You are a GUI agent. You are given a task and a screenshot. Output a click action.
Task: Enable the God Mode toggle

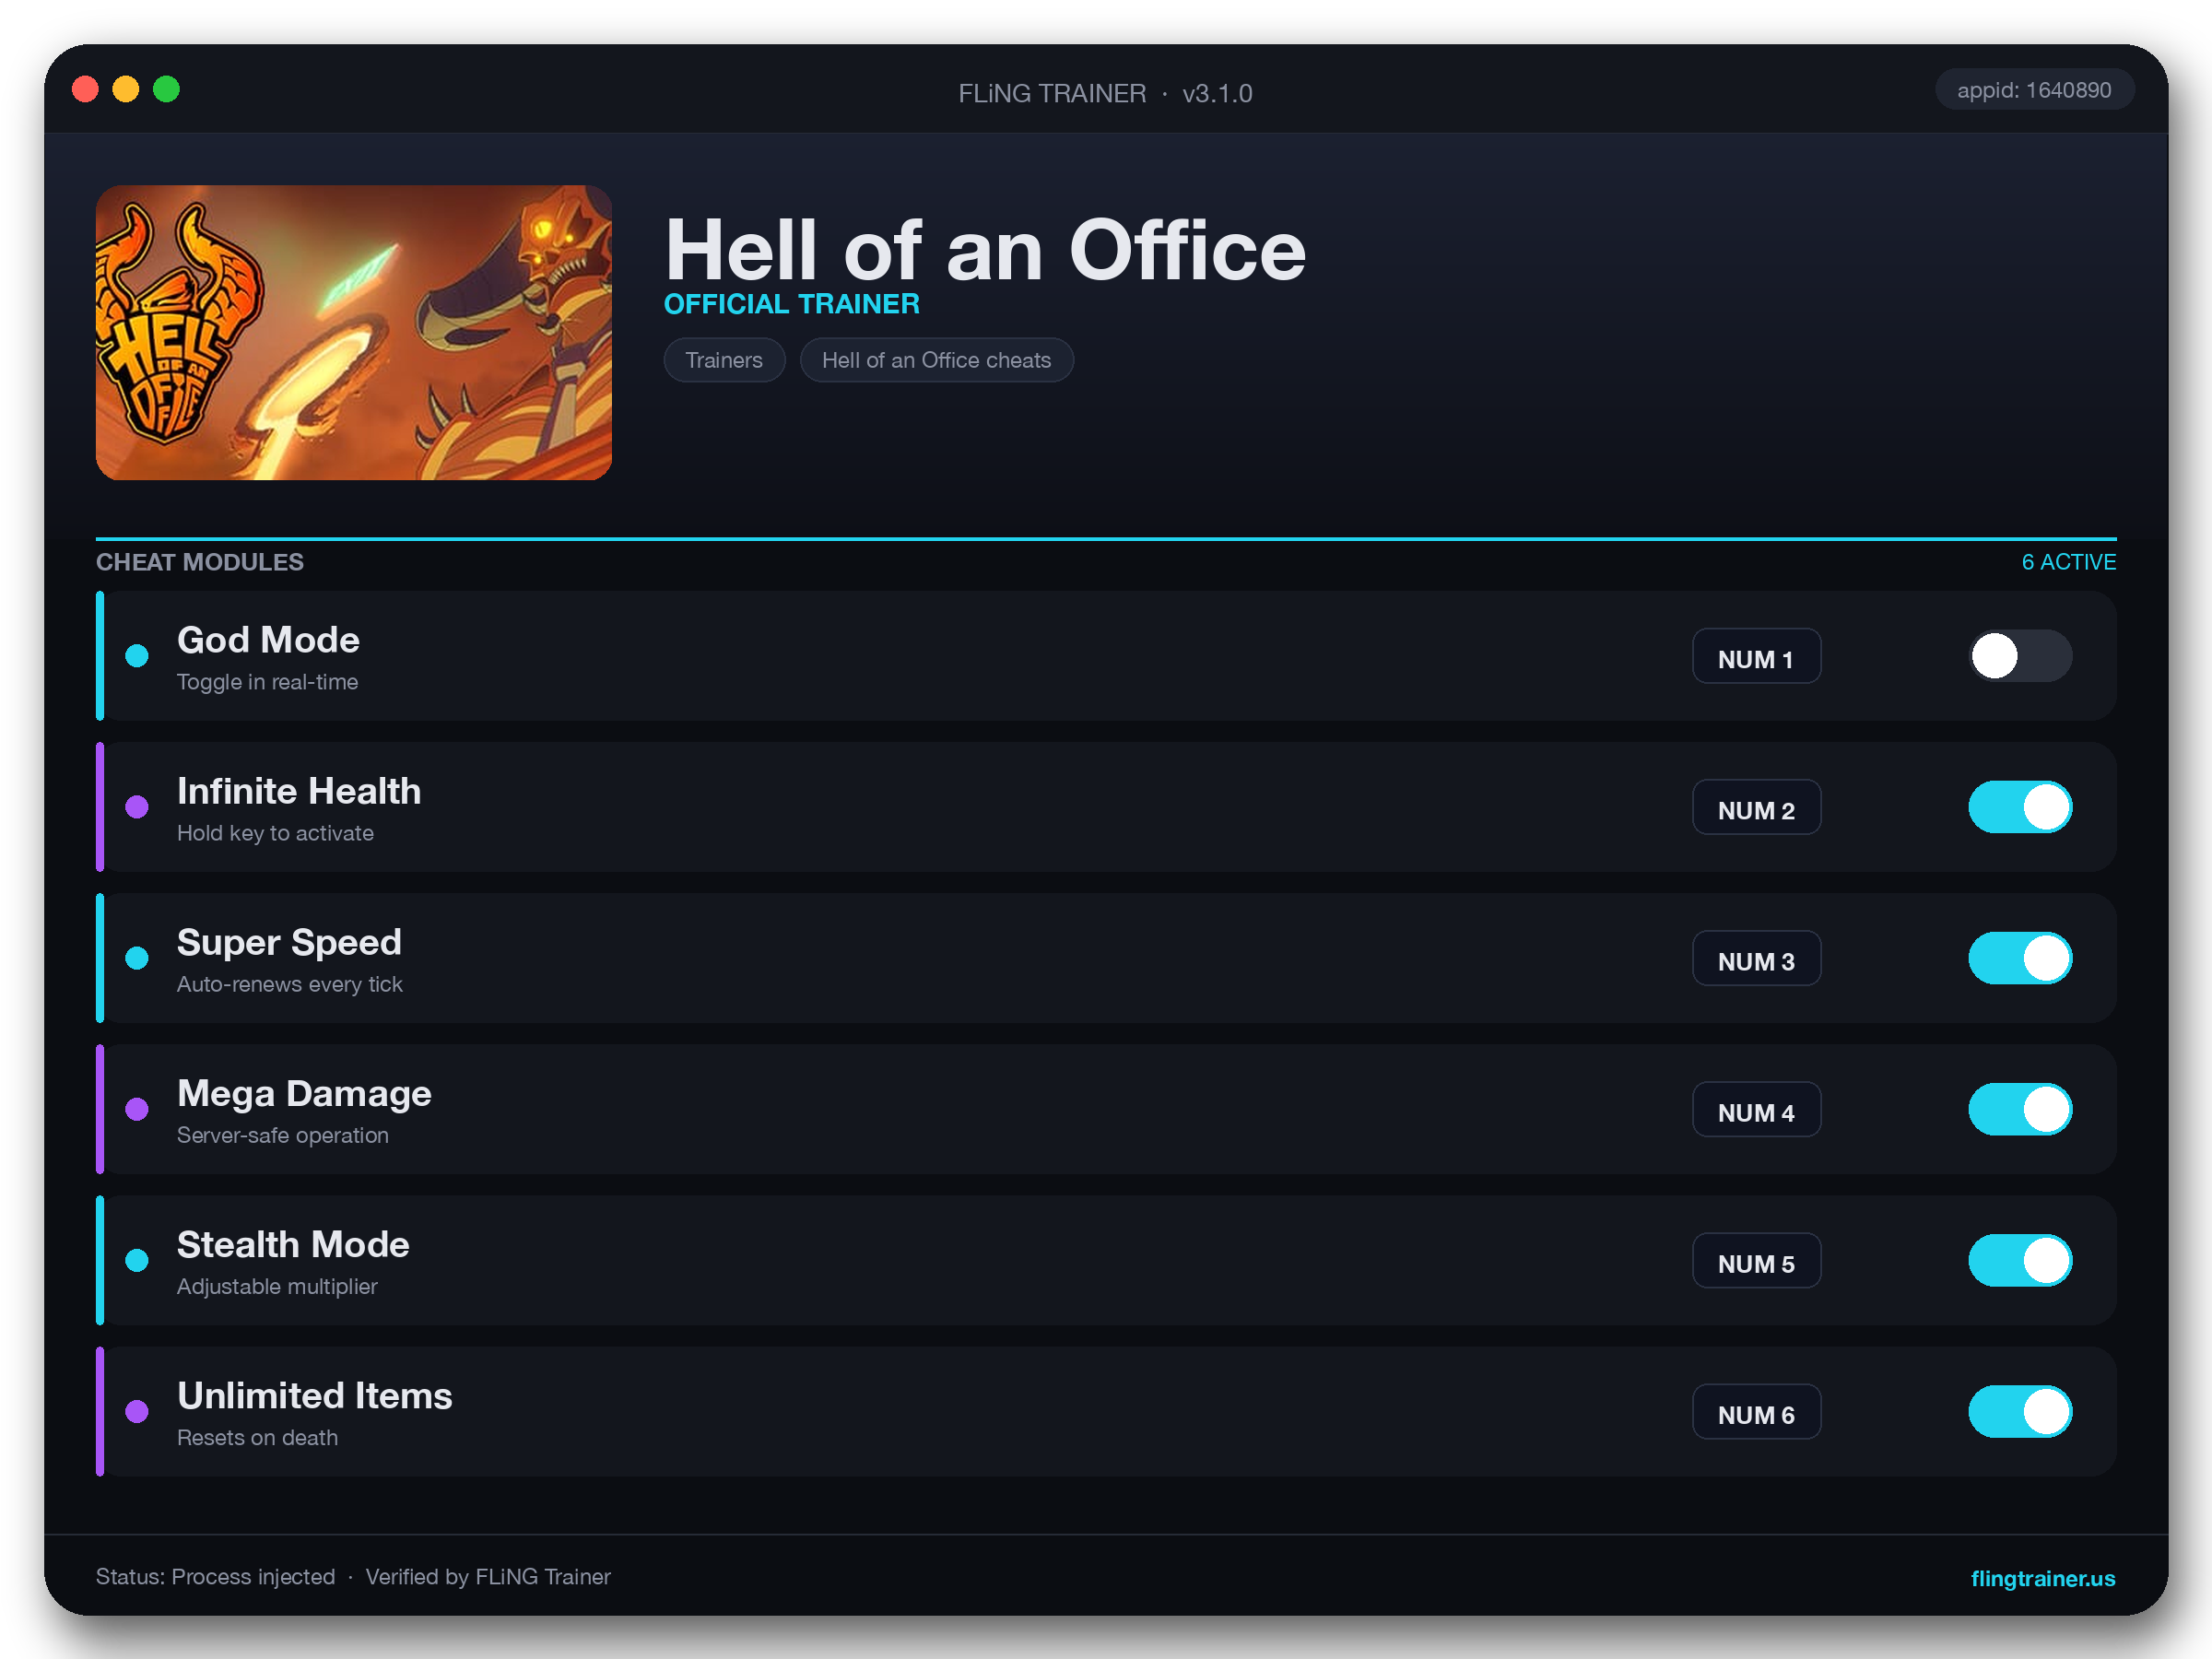coord(2020,656)
